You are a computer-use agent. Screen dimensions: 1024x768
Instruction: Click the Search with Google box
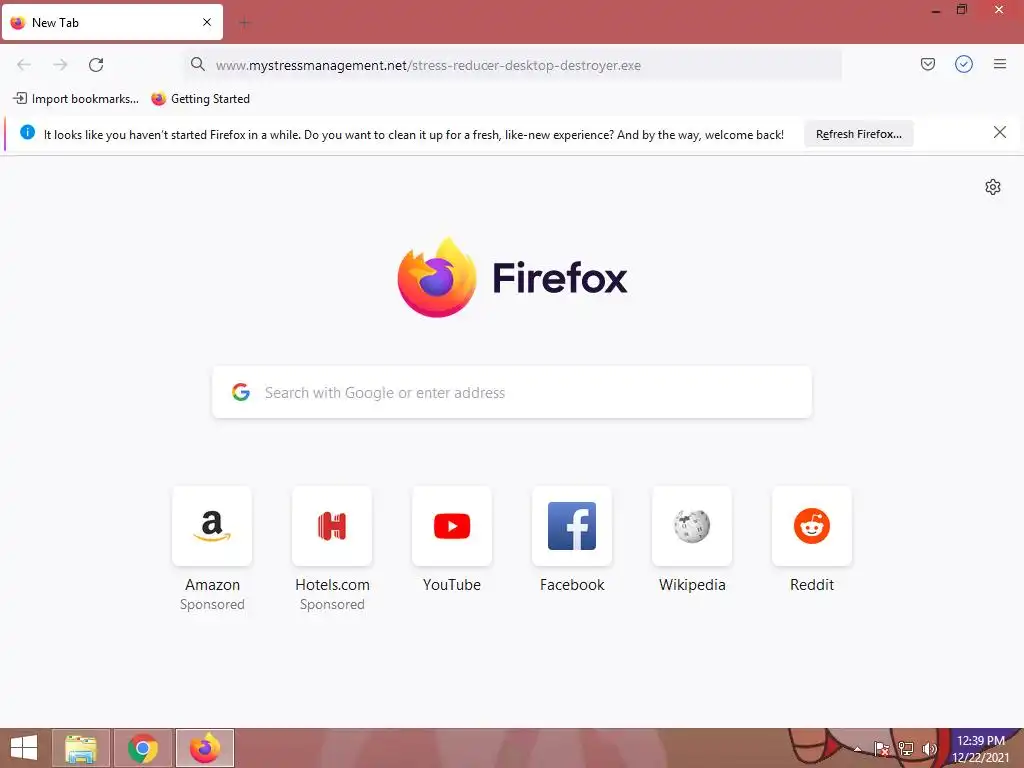point(512,392)
